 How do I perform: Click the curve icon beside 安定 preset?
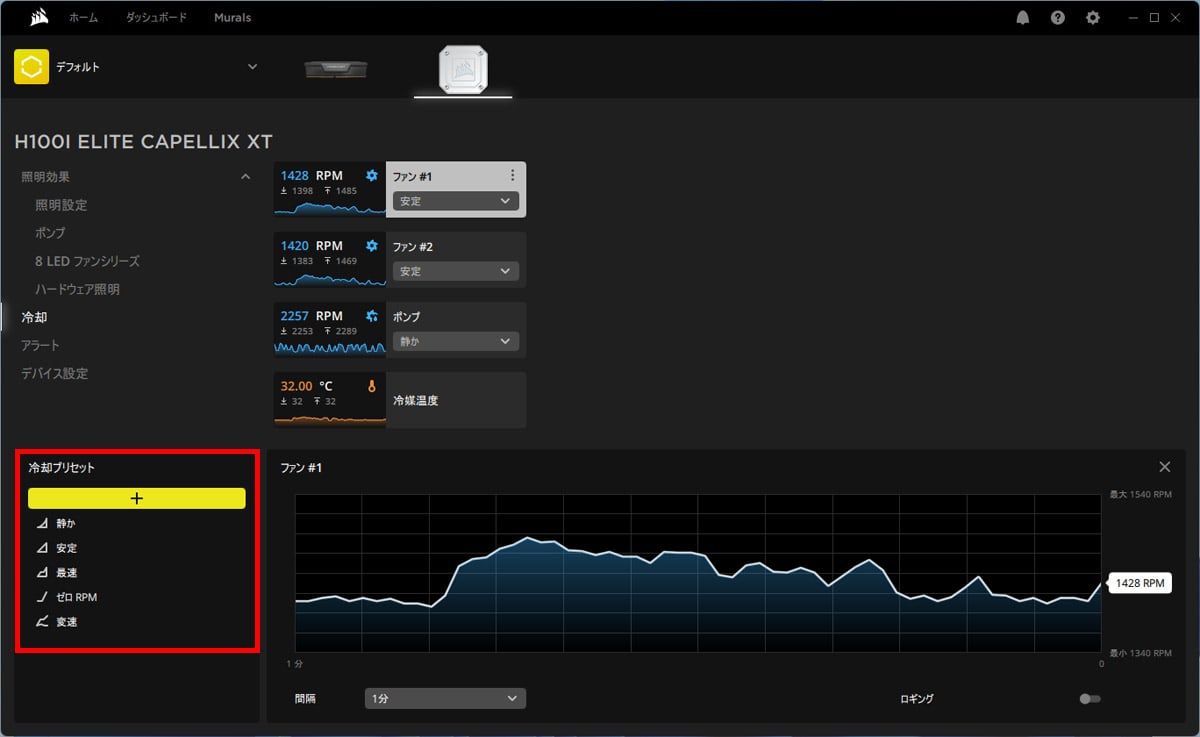[x=42, y=548]
